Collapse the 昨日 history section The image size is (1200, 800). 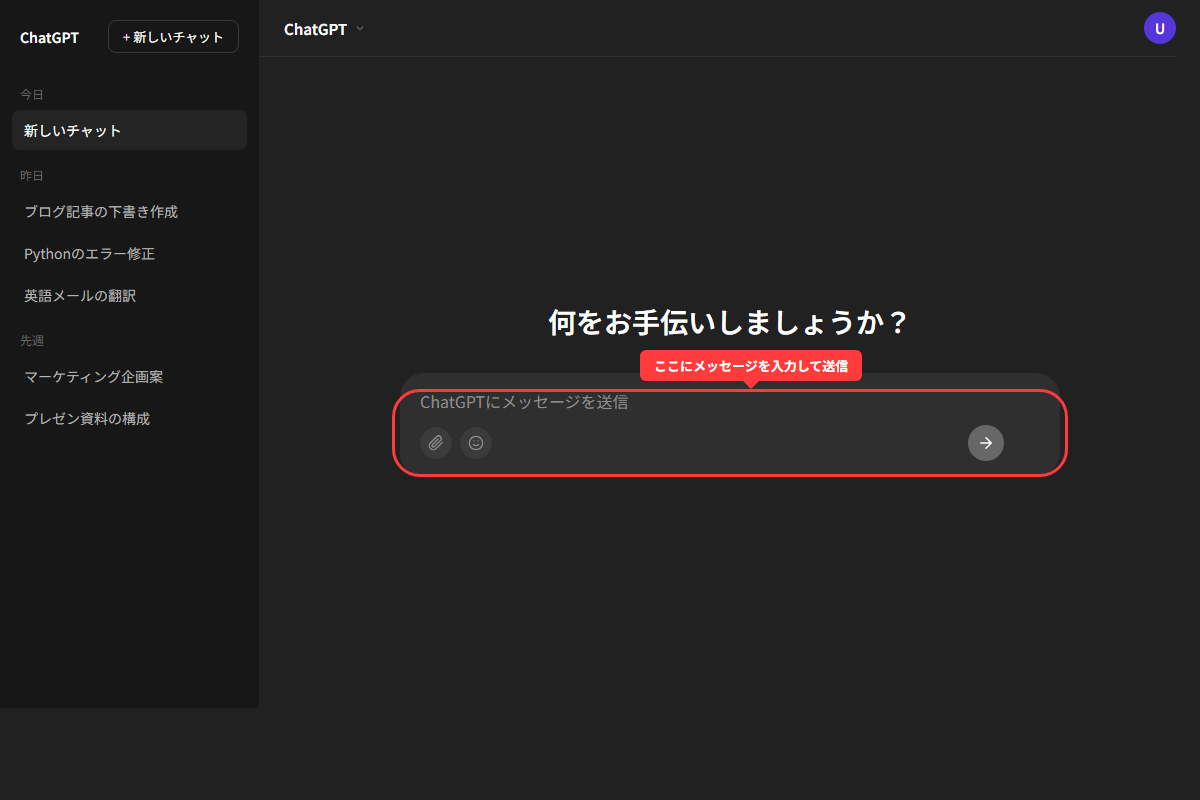[x=30, y=174]
